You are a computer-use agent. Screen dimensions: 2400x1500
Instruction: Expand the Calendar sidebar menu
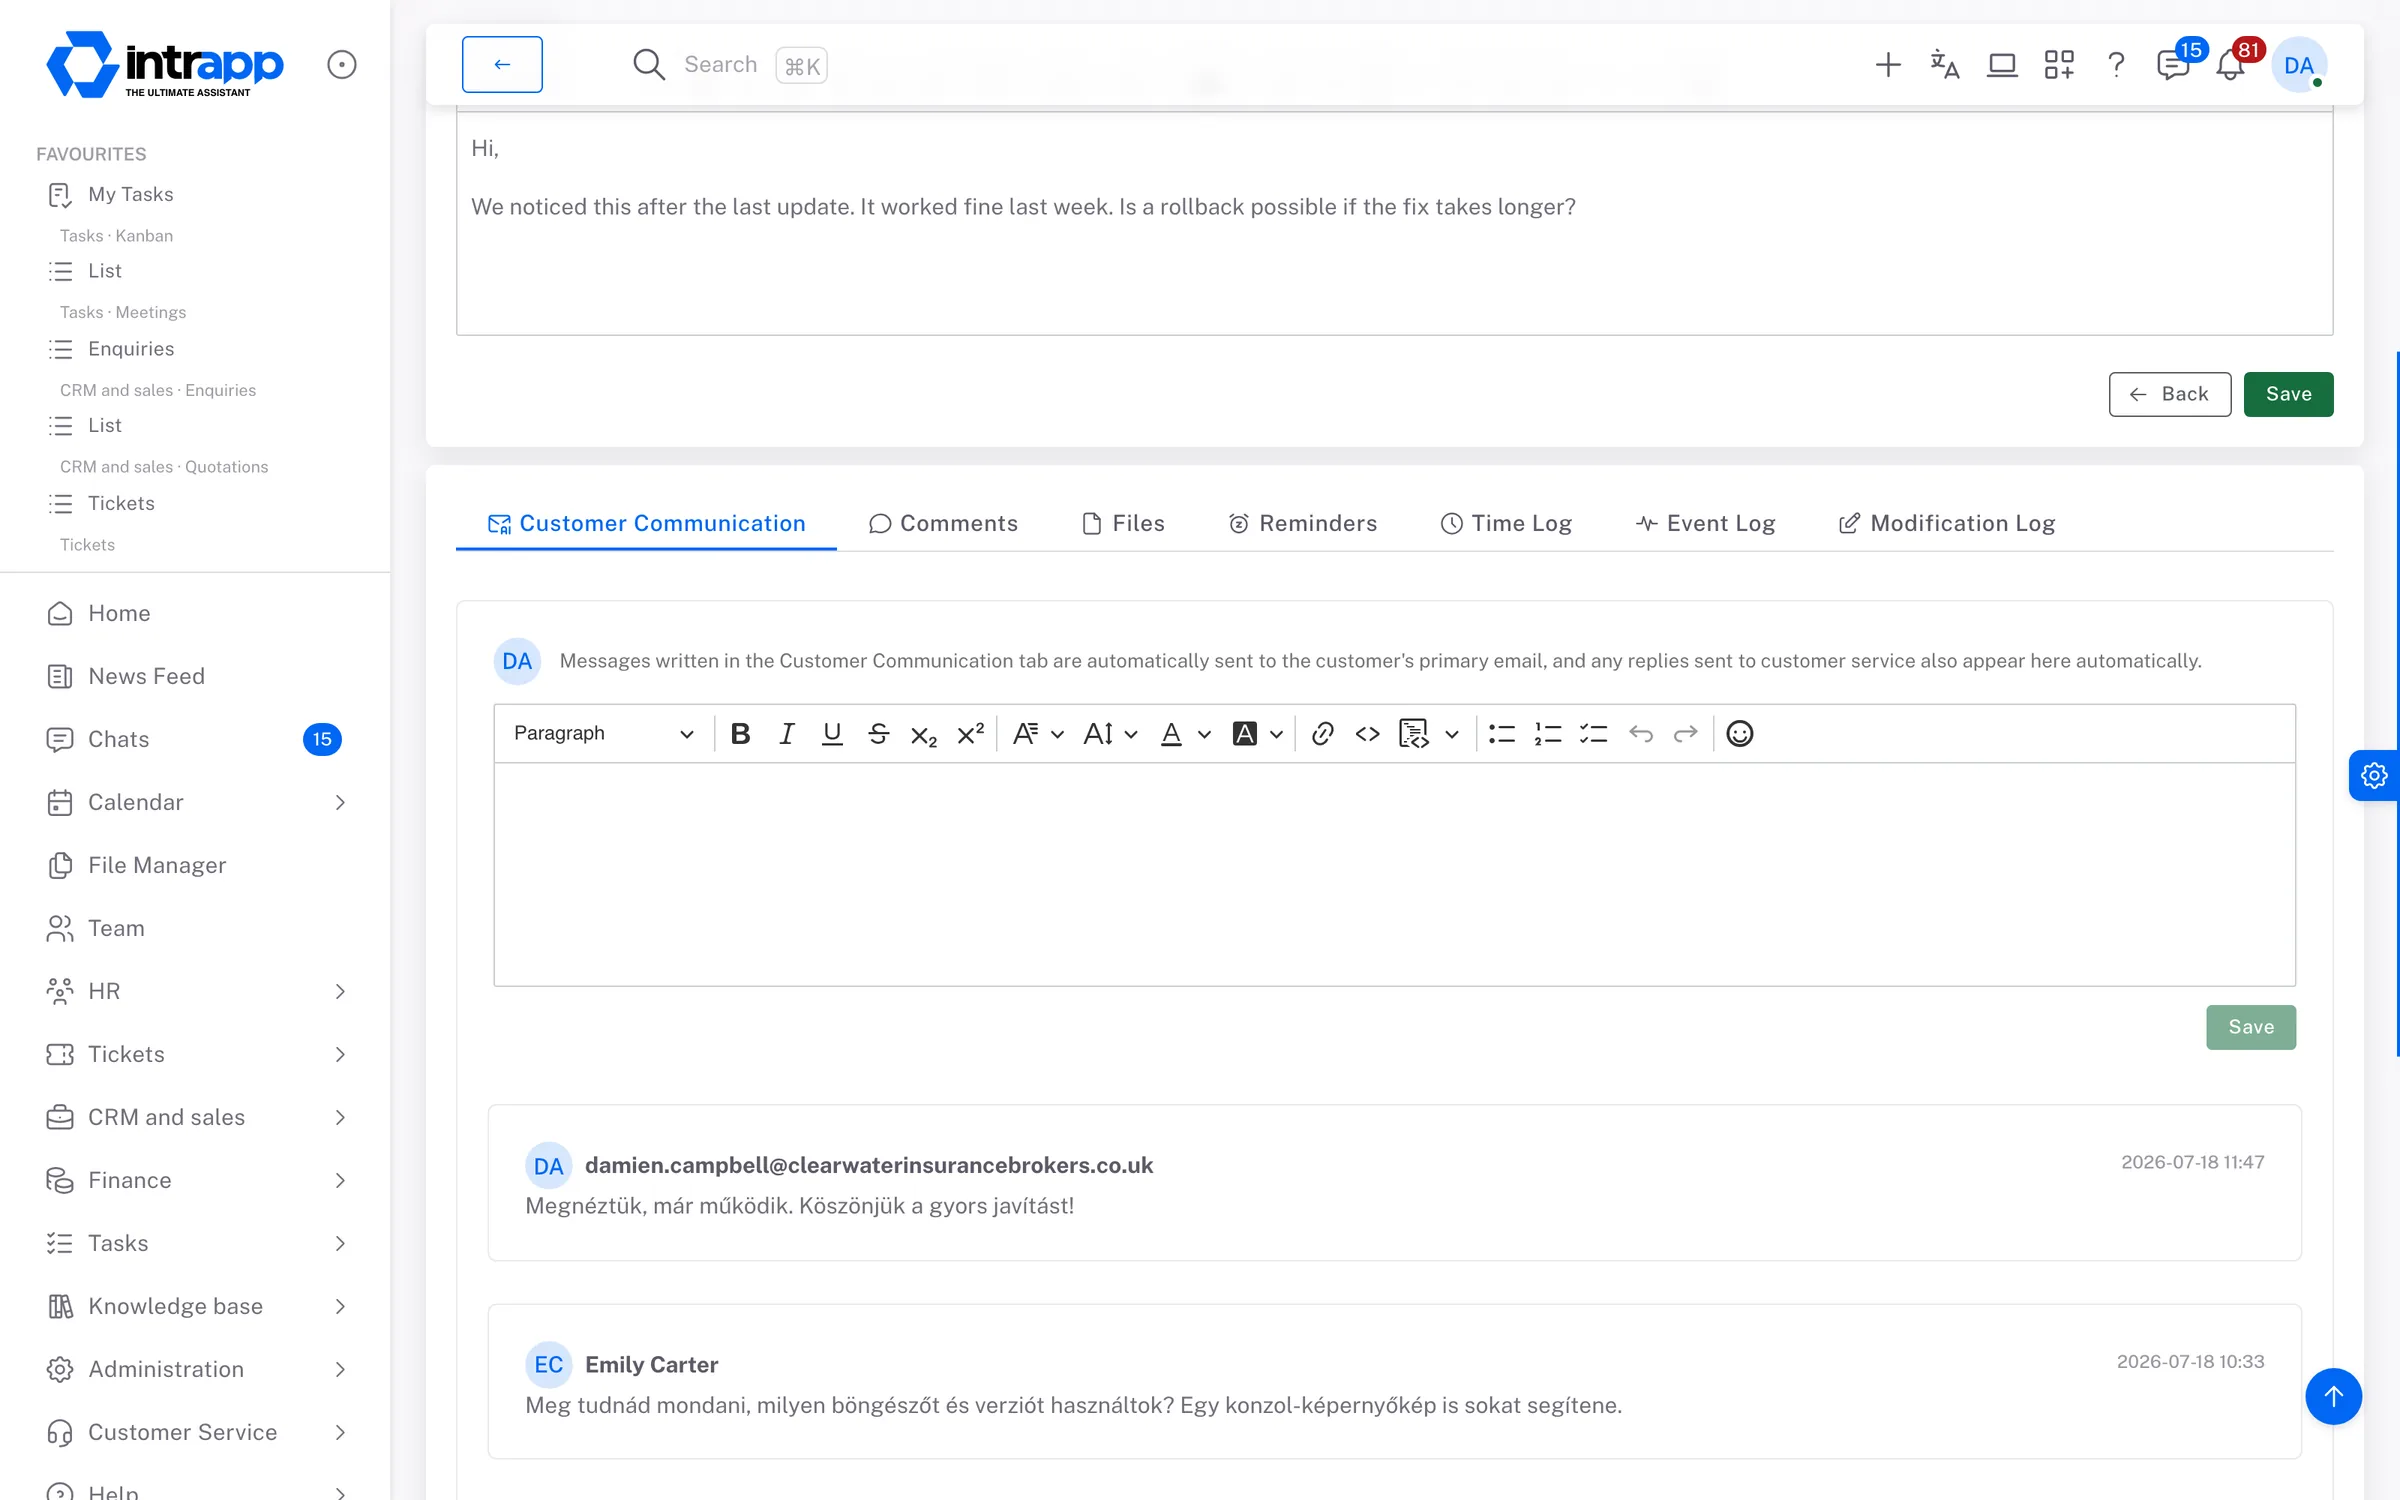click(195, 803)
